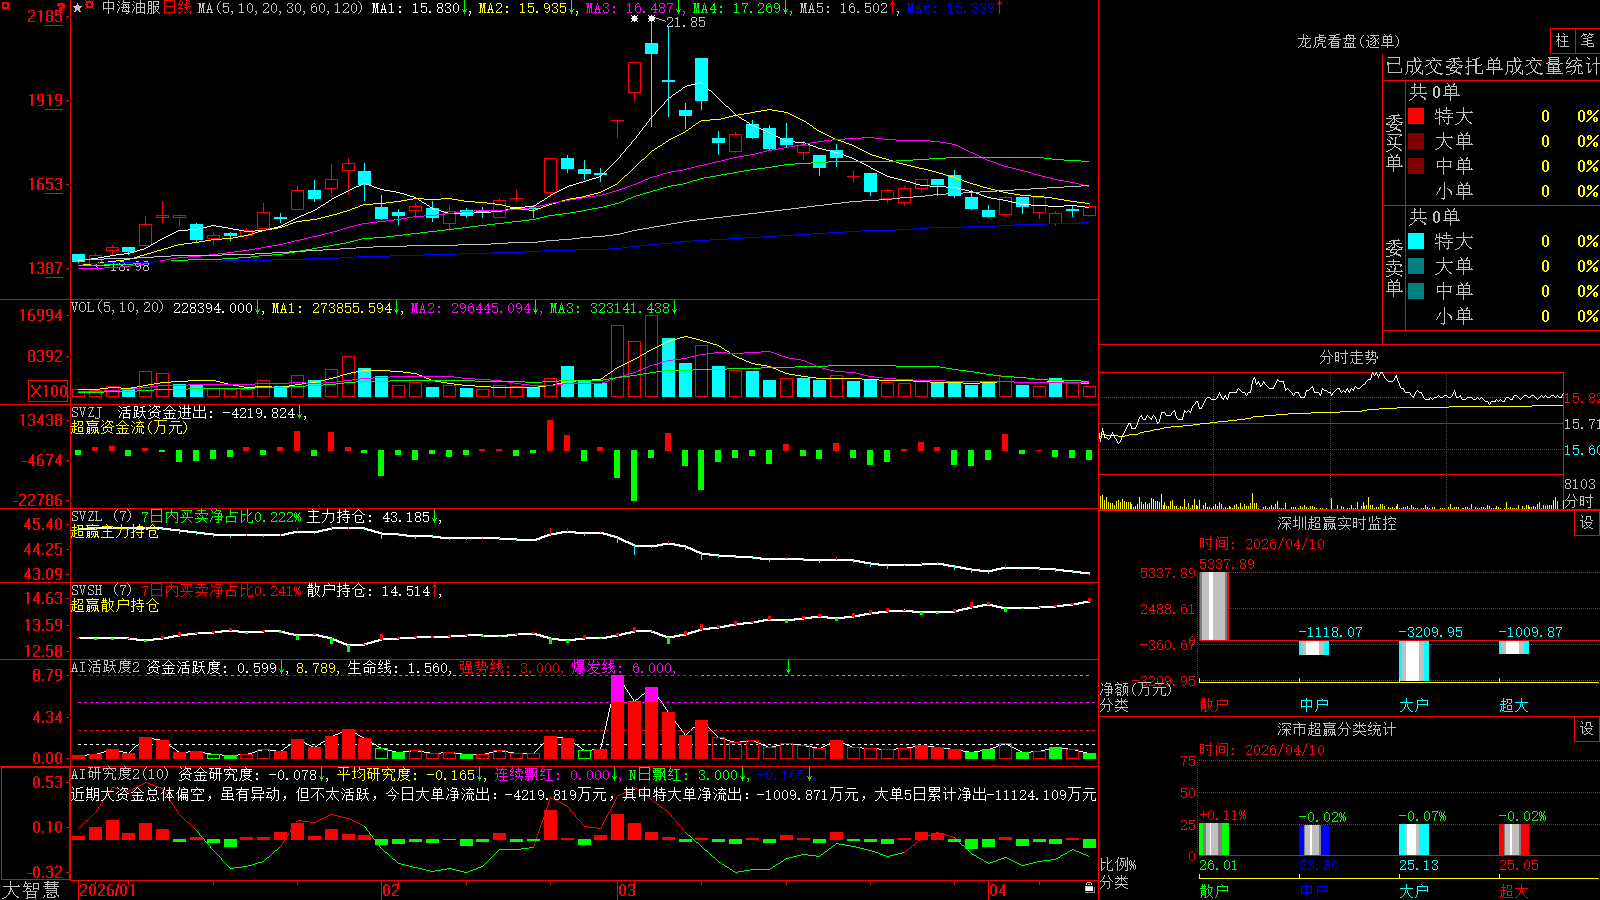Click the AI研究度2(10) indicator label
This screenshot has width=1600, height=900.
120,774
